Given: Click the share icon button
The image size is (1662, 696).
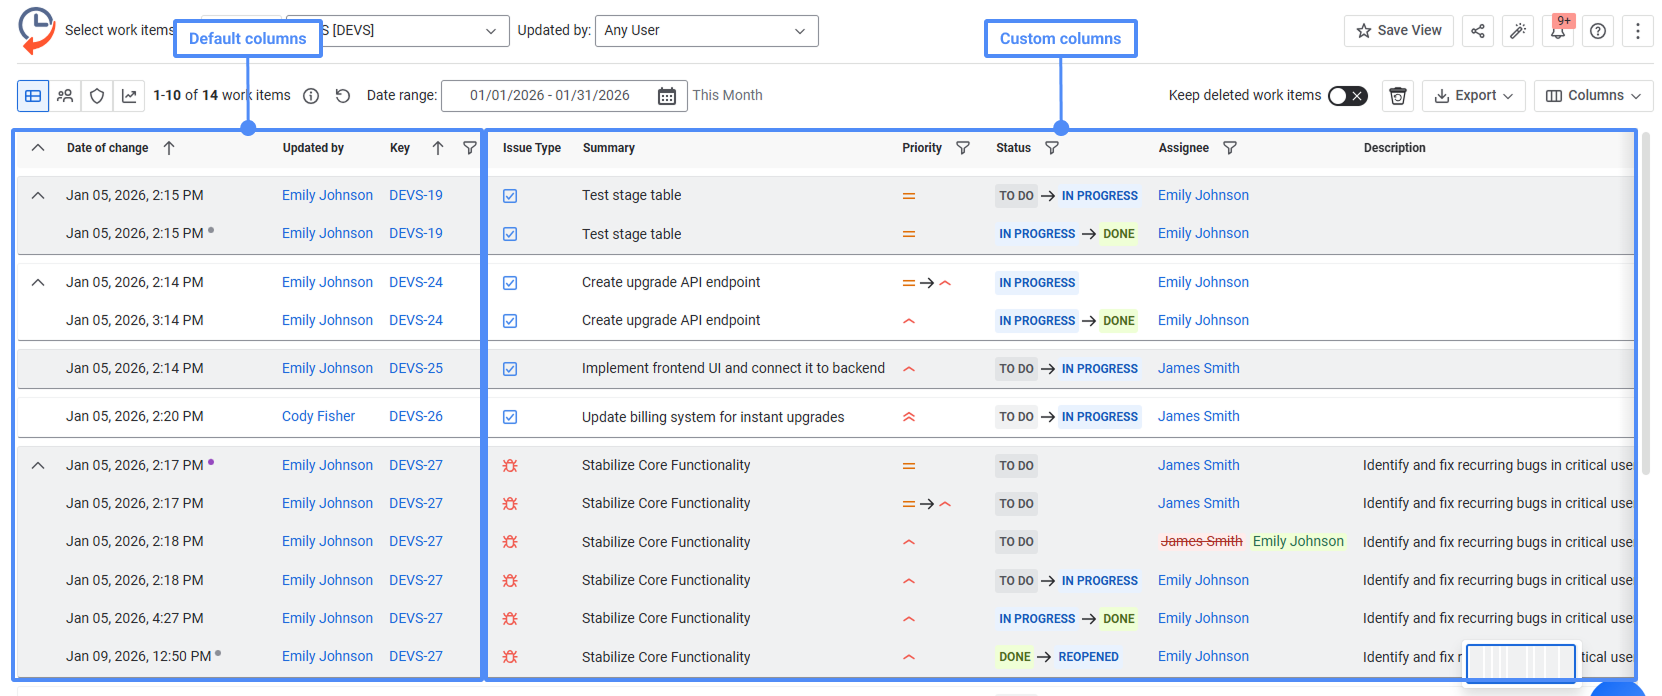Looking at the screenshot, I should click(1478, 31).
